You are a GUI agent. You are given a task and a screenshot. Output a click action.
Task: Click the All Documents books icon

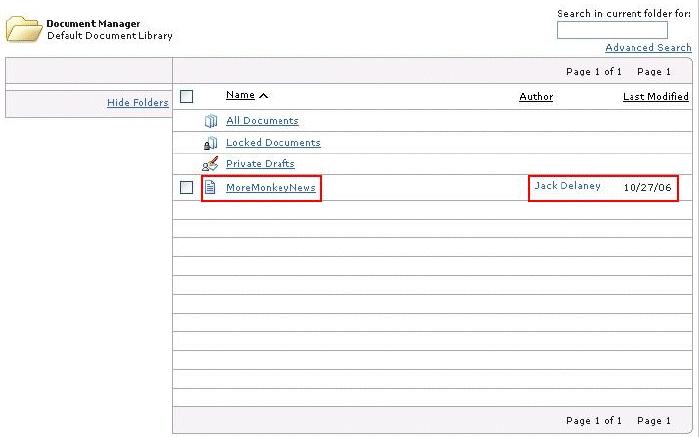coord(210,121)
